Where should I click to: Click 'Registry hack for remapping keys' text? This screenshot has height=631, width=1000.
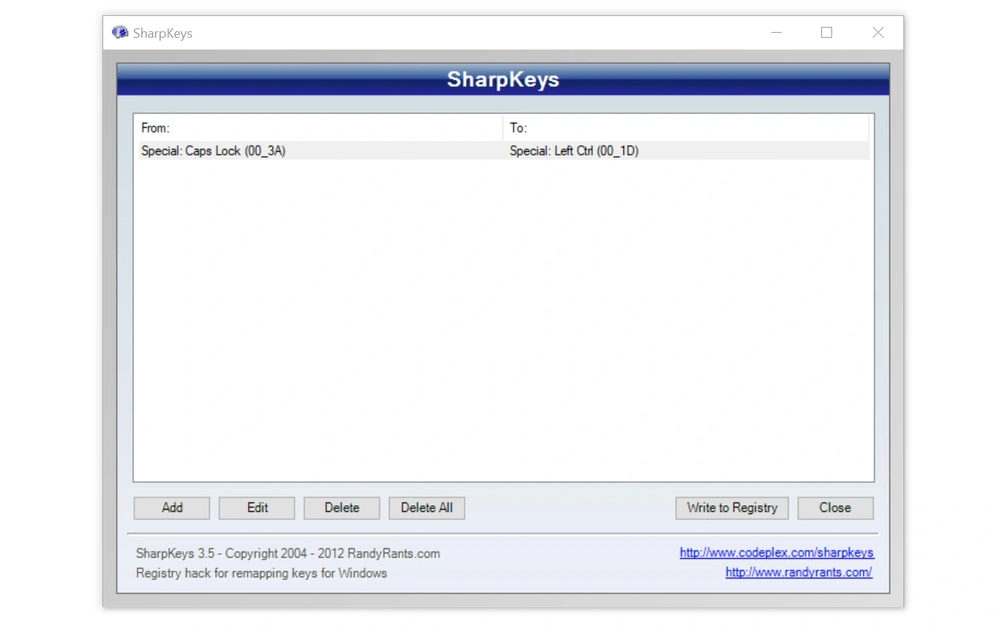coord(261,573)
